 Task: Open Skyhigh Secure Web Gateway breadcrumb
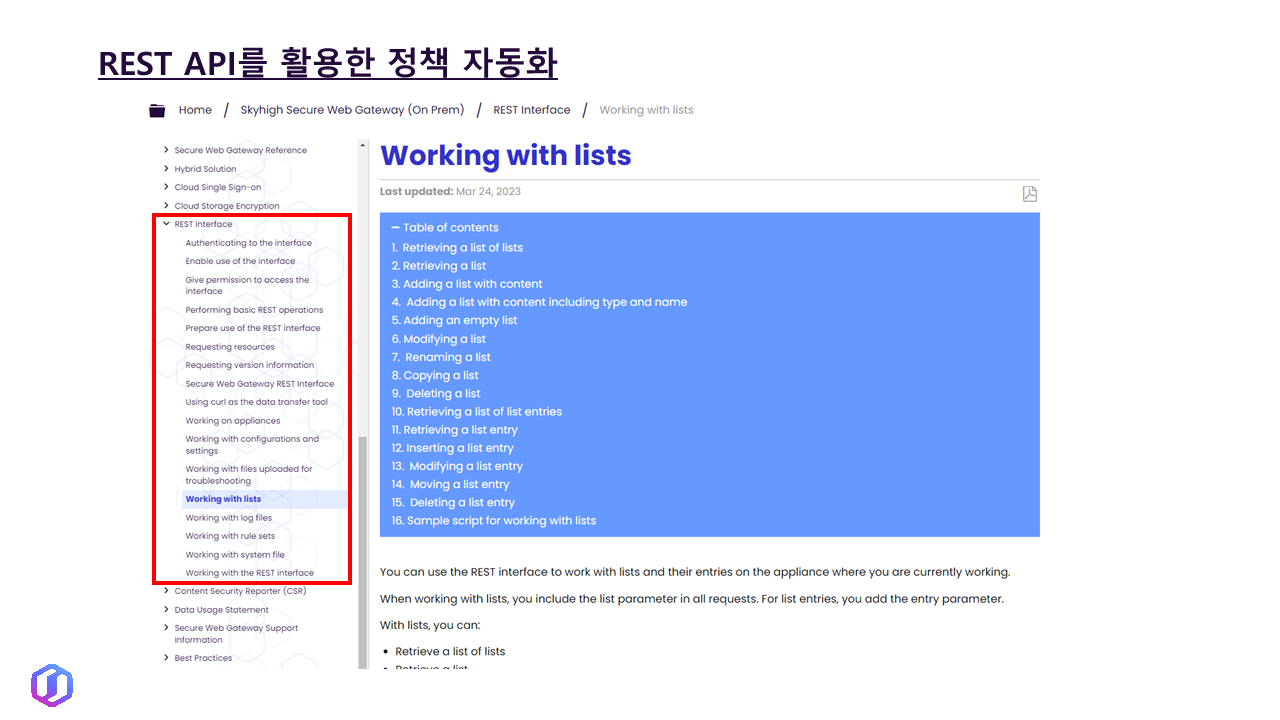tap(352, 110)
